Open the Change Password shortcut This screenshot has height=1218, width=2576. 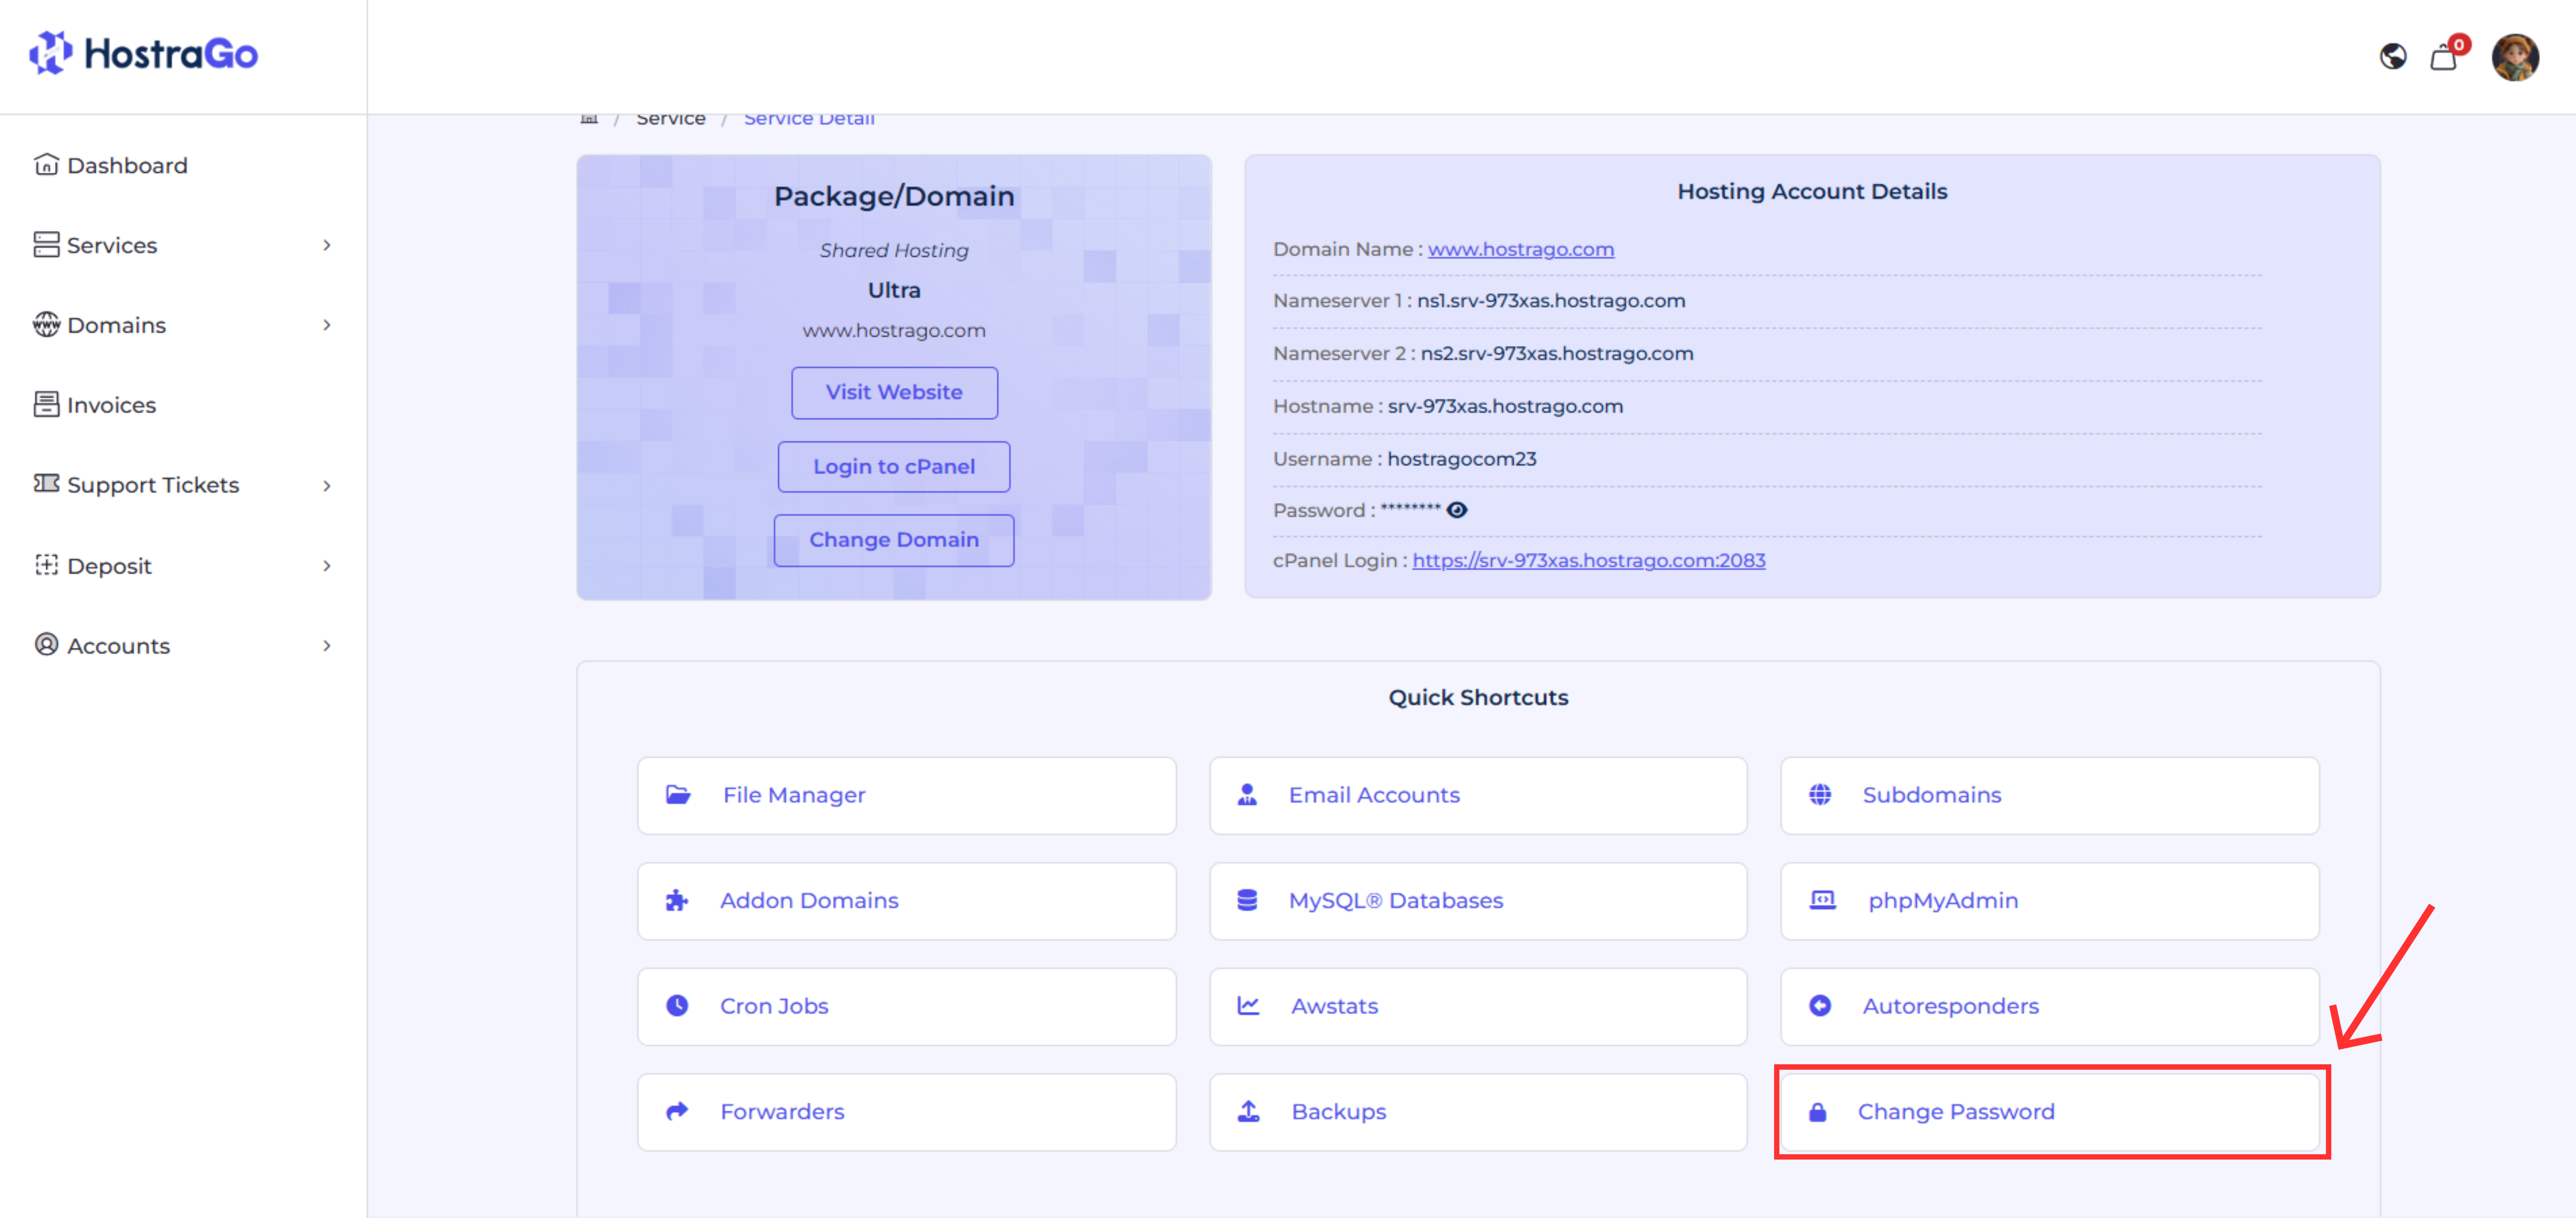2049,1112
